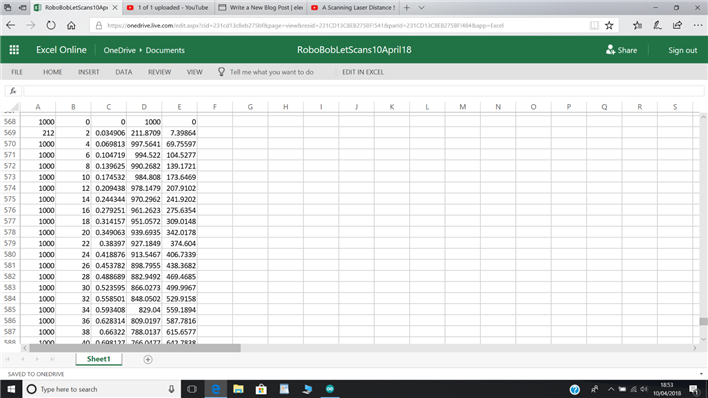The width and height of the screenshot is (708, 398).
Task: Open the browser home page
Action: coord(71,25)
